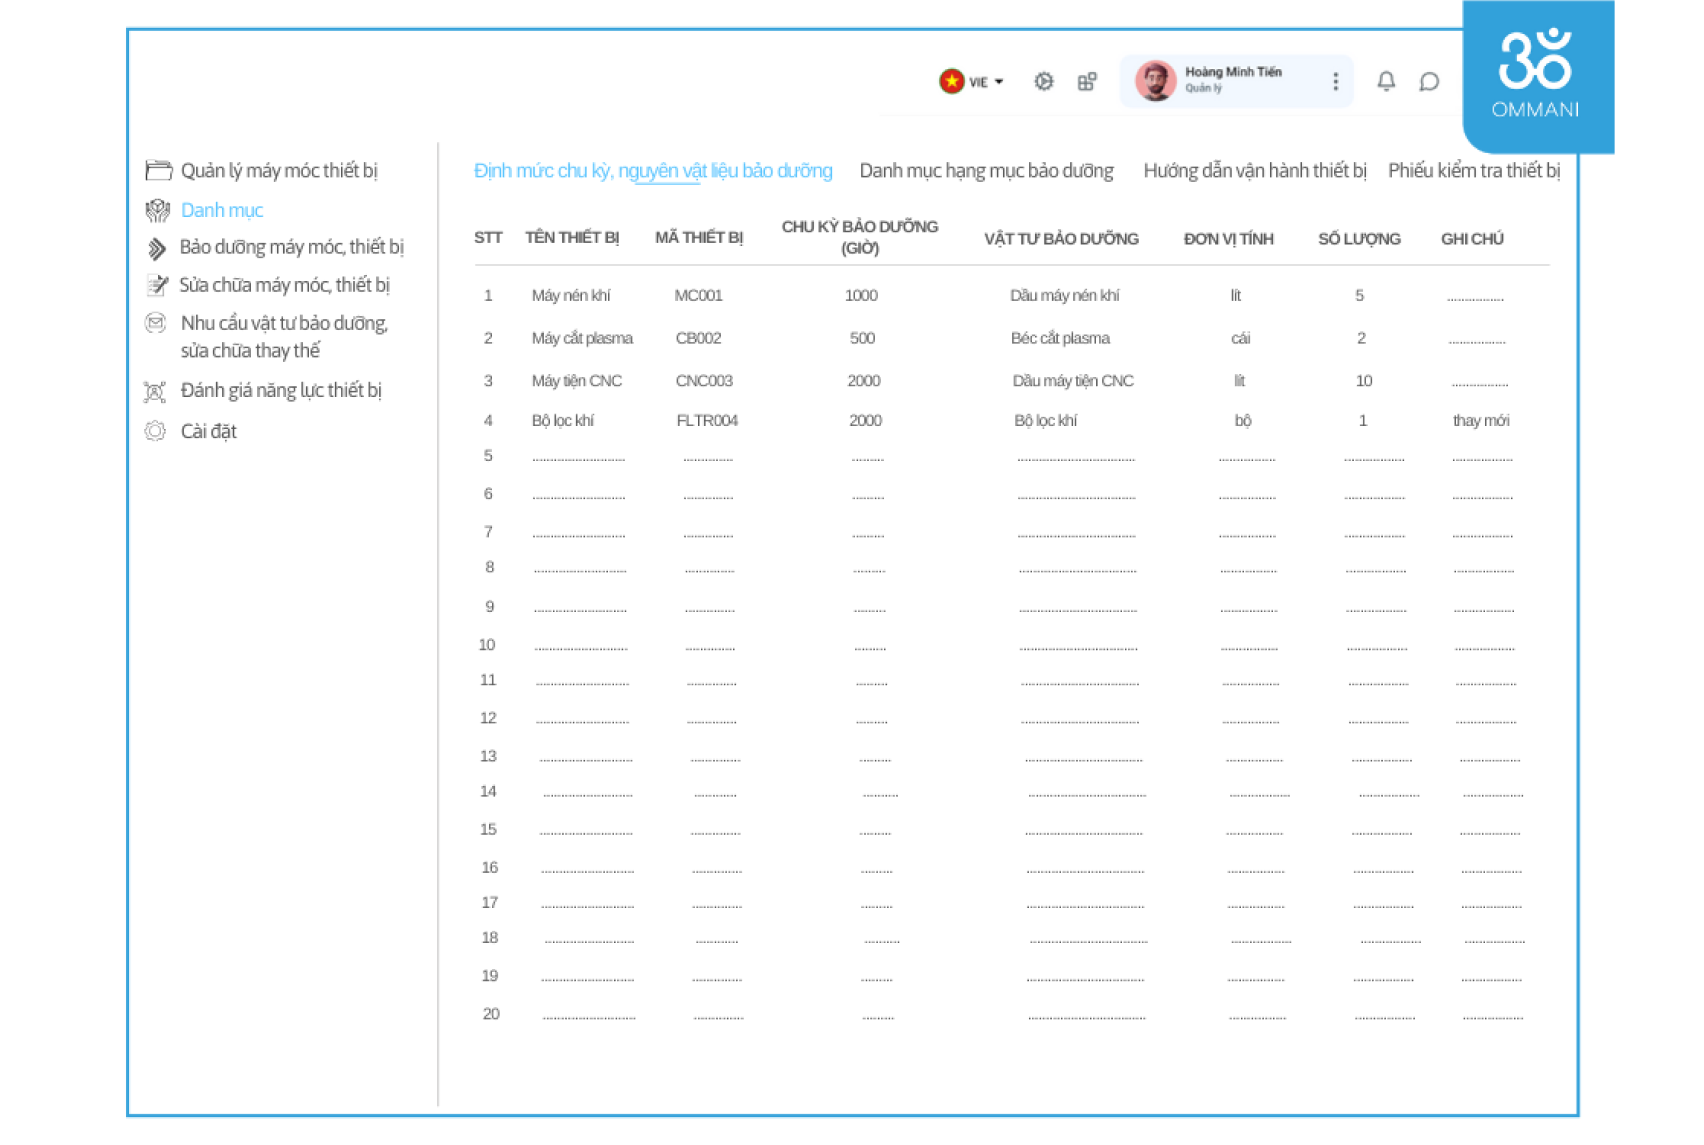Click the Bảo dưỡng máy móc sidebar icon
The image size is (1704, 1145).
(x=157, y=248)
